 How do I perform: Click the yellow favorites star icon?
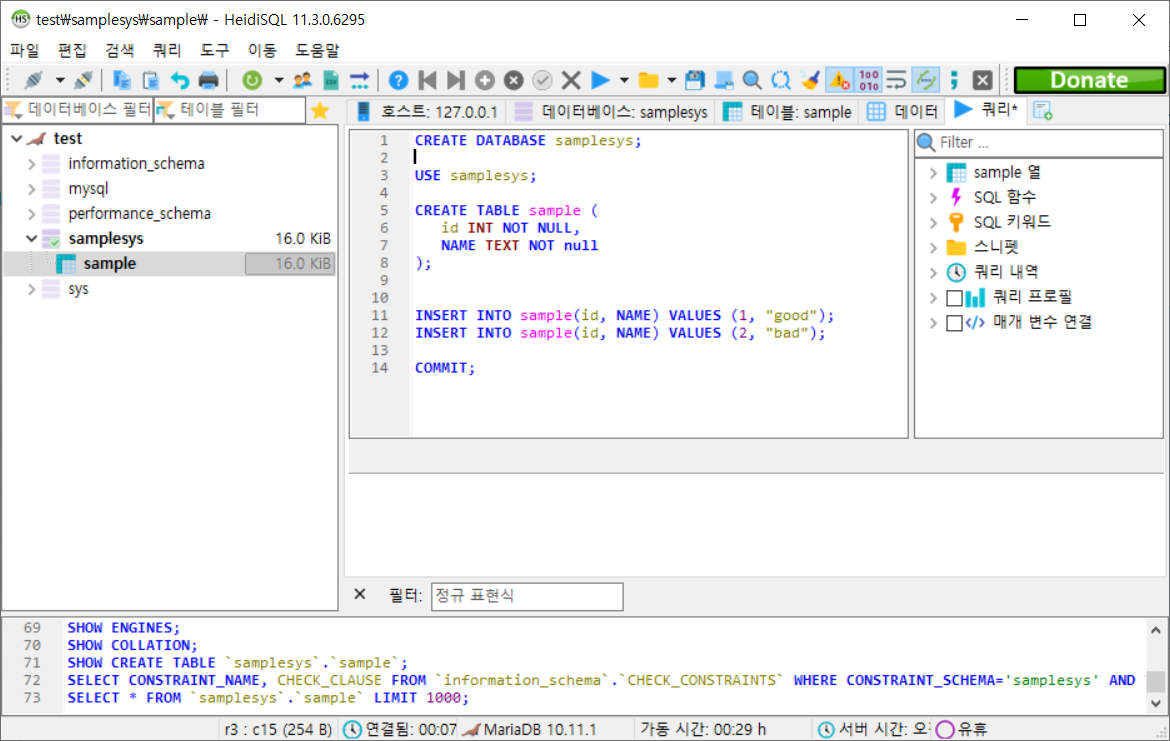(320, 111)
